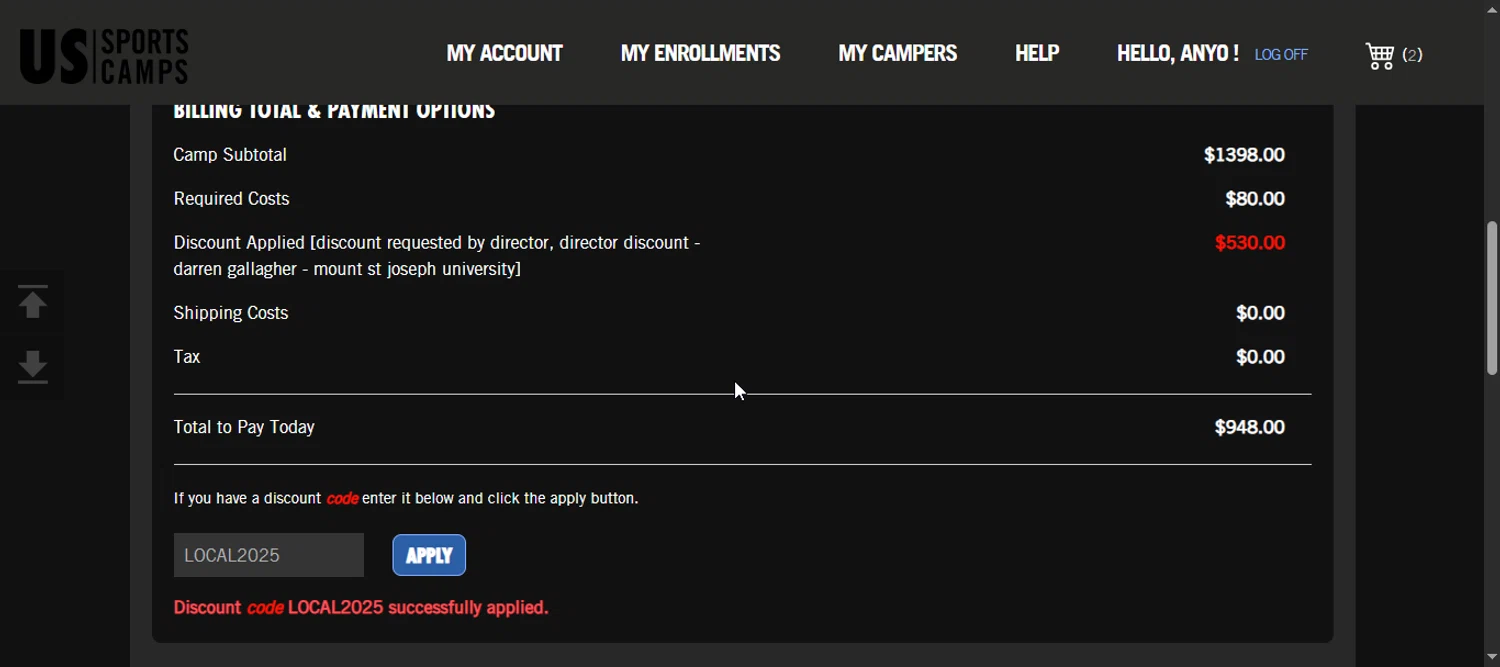Click the Shipping Costs $0.00 value

tap(1260, 313)
